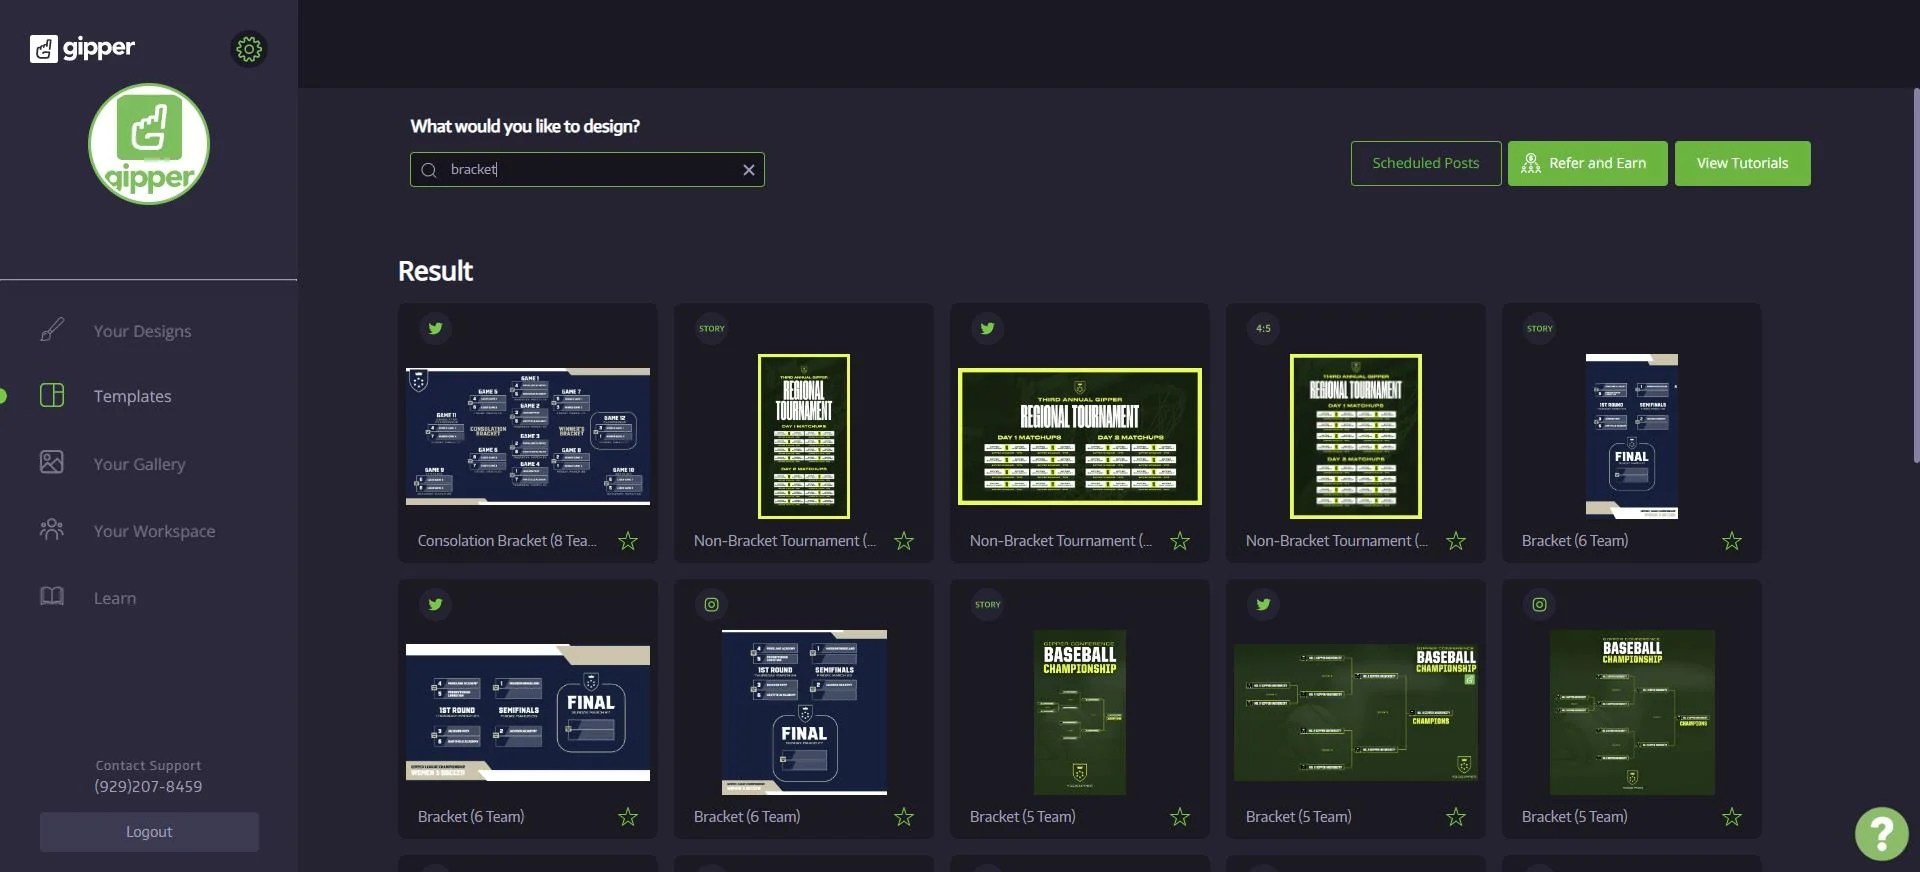This screenshot has height=872, width=1920.
Task: Click the Logout button
Action: tap(149, 832)
